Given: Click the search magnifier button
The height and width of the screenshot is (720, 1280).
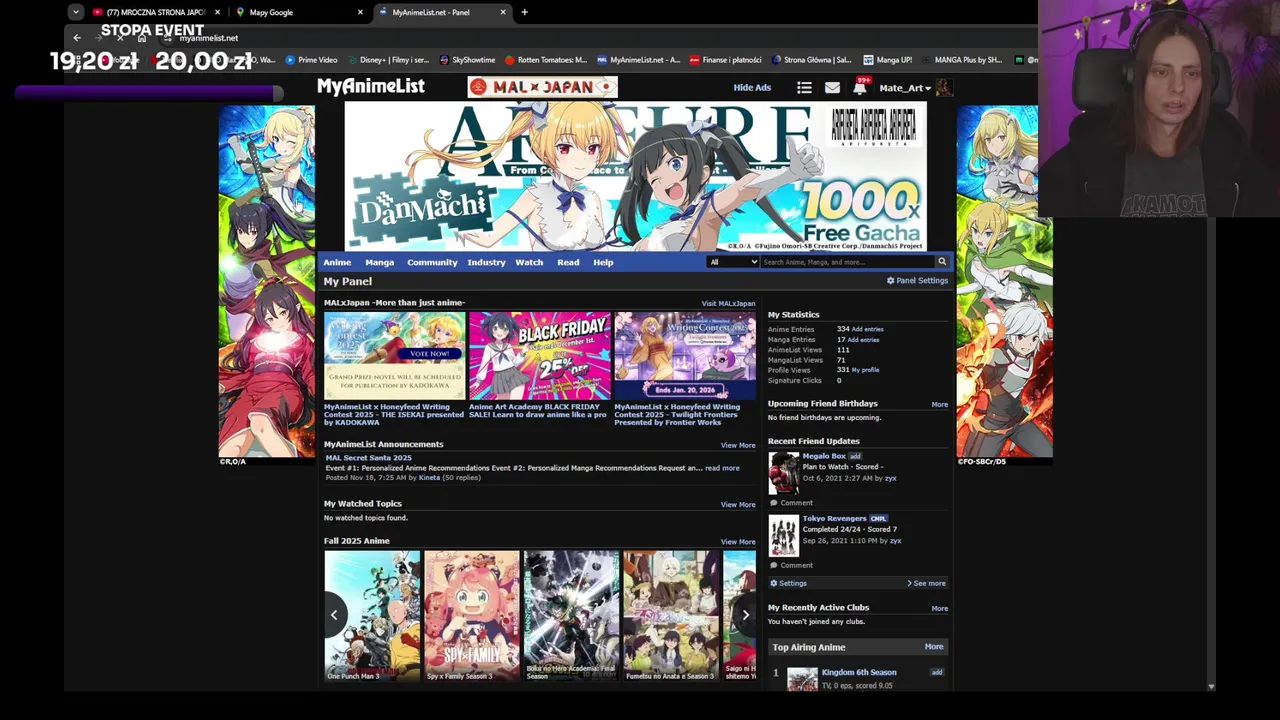Looking at the screenshot, I should (941, 262).
